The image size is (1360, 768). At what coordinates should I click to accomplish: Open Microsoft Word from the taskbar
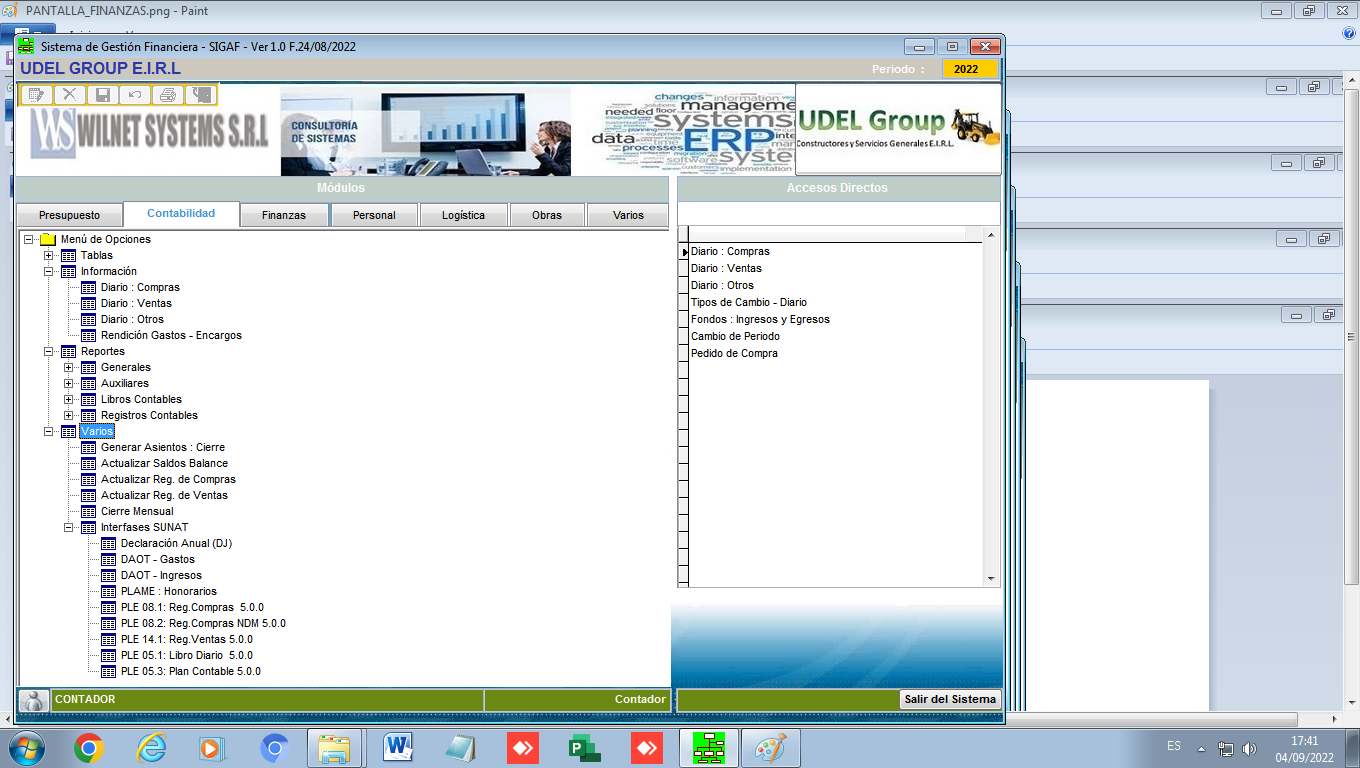click(398, 747)
